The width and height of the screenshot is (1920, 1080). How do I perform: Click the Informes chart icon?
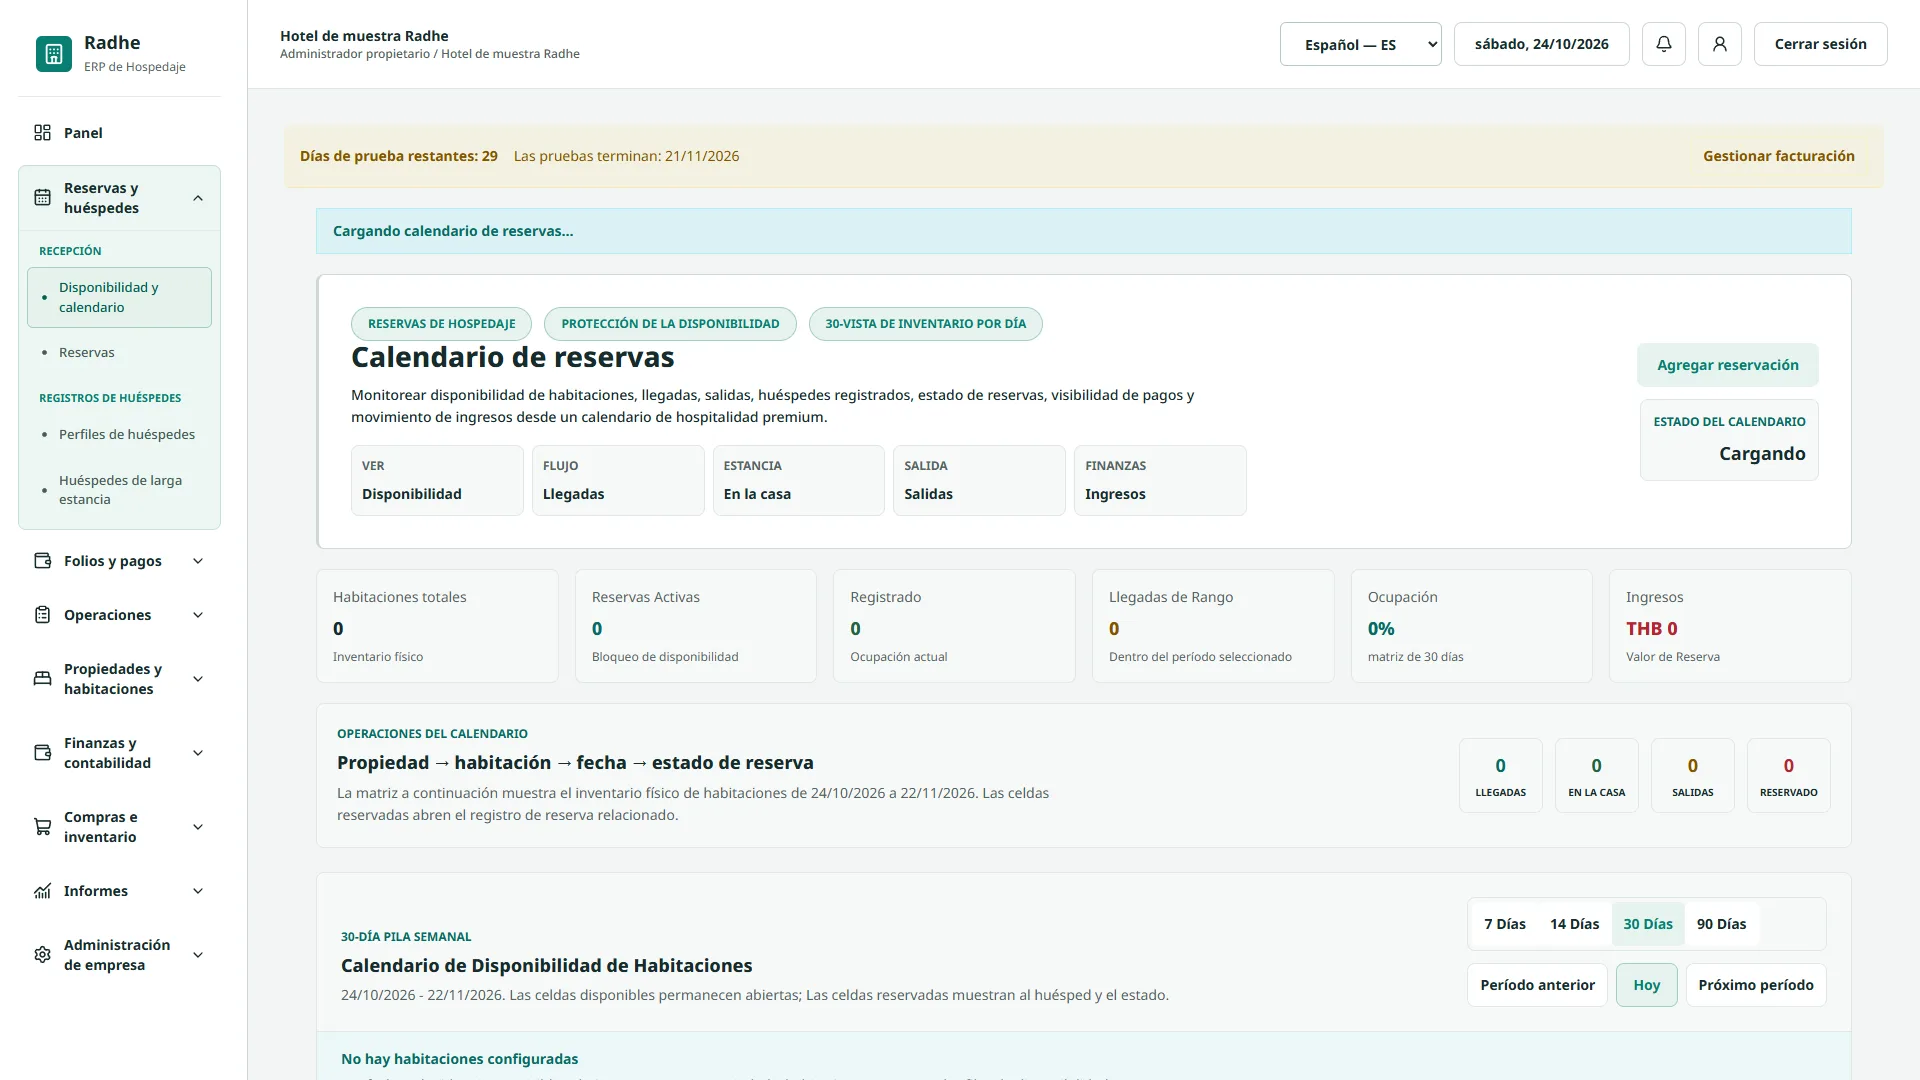click(42, 891)
